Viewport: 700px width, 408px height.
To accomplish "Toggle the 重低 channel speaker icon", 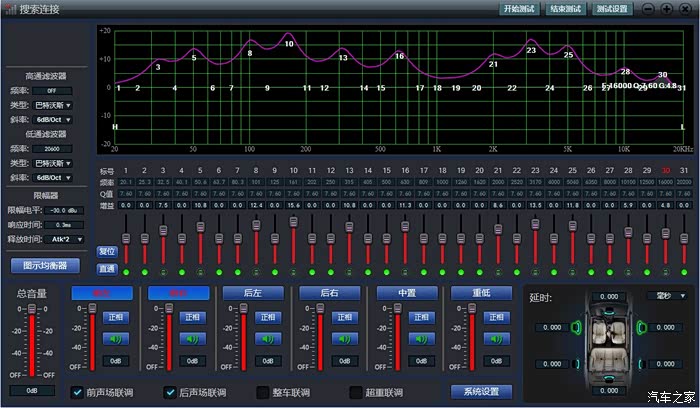I will click(x=496, y=339).
